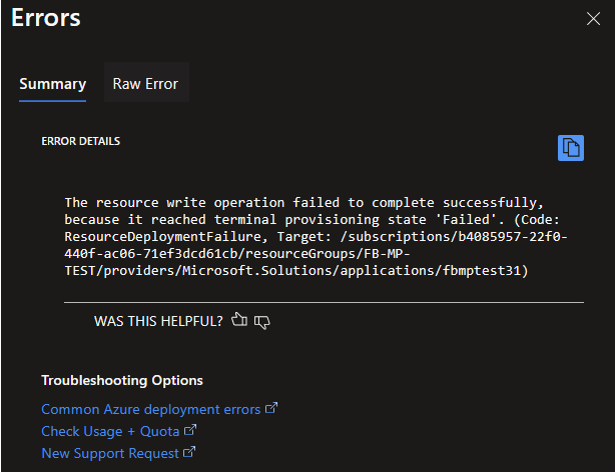Click external-link icon beside Check Usage + Quota

coord(191,431)
